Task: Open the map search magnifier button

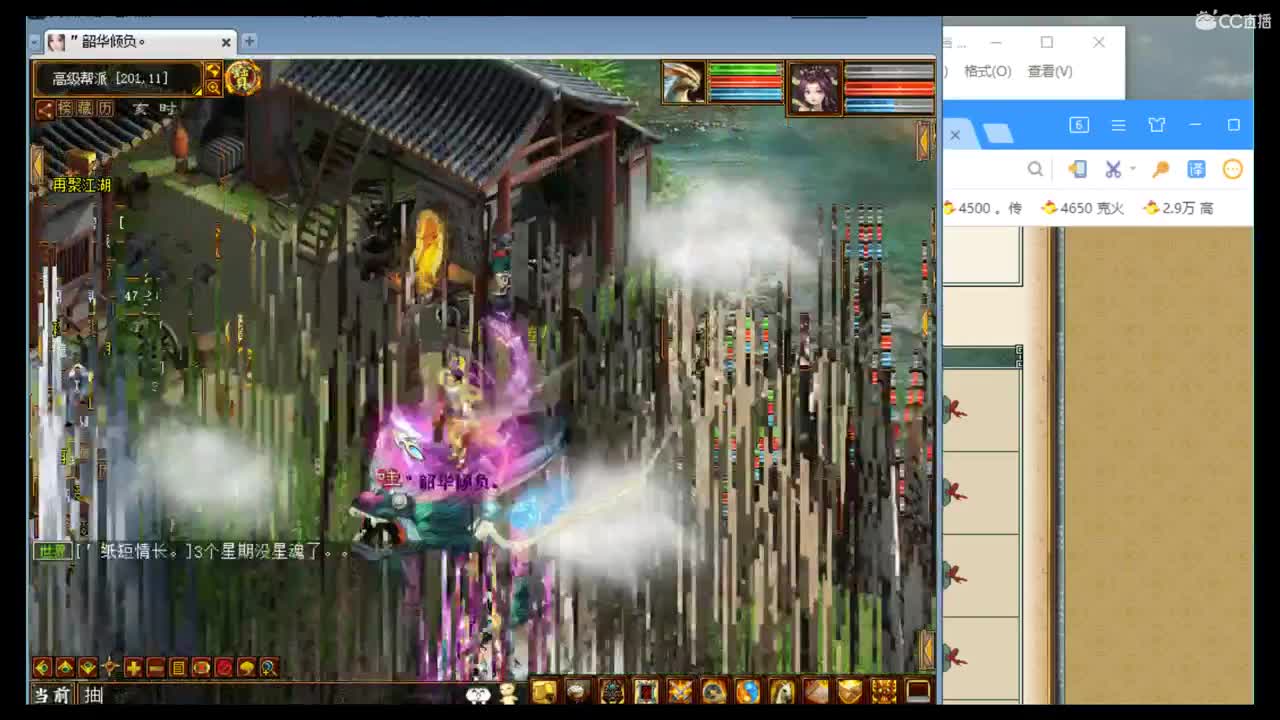Action: (213, 87)
